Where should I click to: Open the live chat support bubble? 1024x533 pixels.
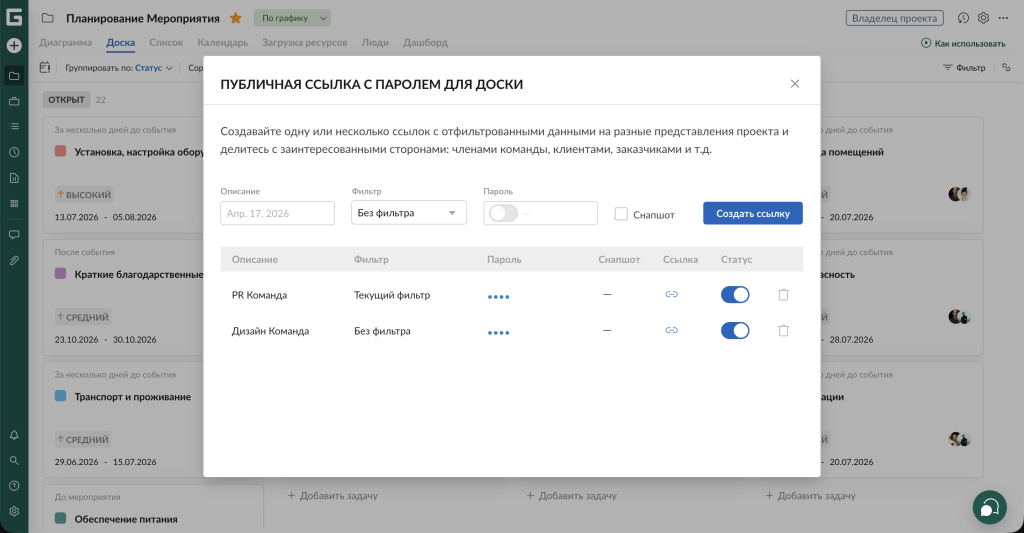[x=989, y=508]
